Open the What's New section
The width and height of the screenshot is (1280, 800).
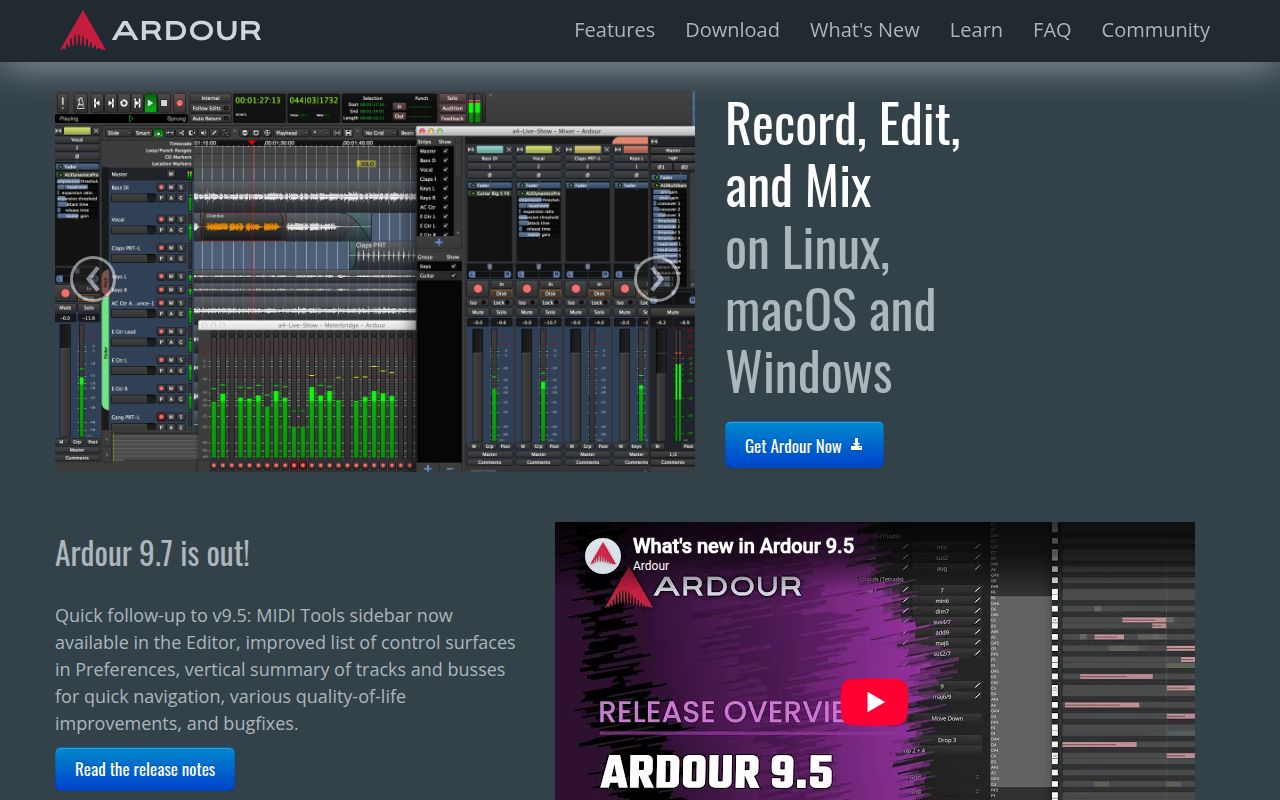pyautogui.click(x=864, y=30)
